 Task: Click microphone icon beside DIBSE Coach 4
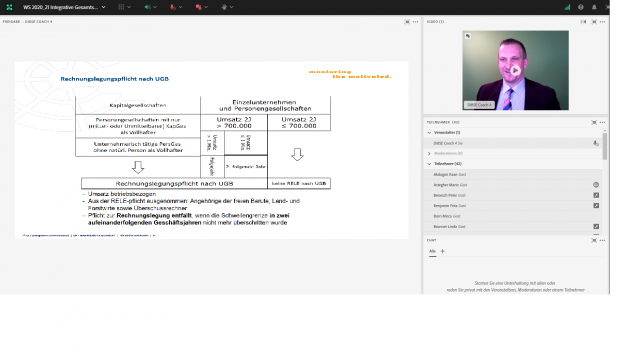[x=596, y=143]
